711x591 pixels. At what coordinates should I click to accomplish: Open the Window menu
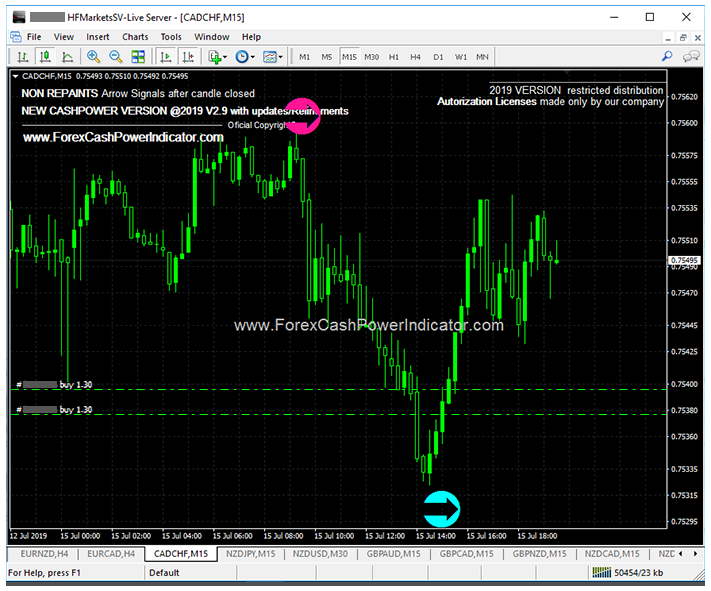[x=212, y=37]
